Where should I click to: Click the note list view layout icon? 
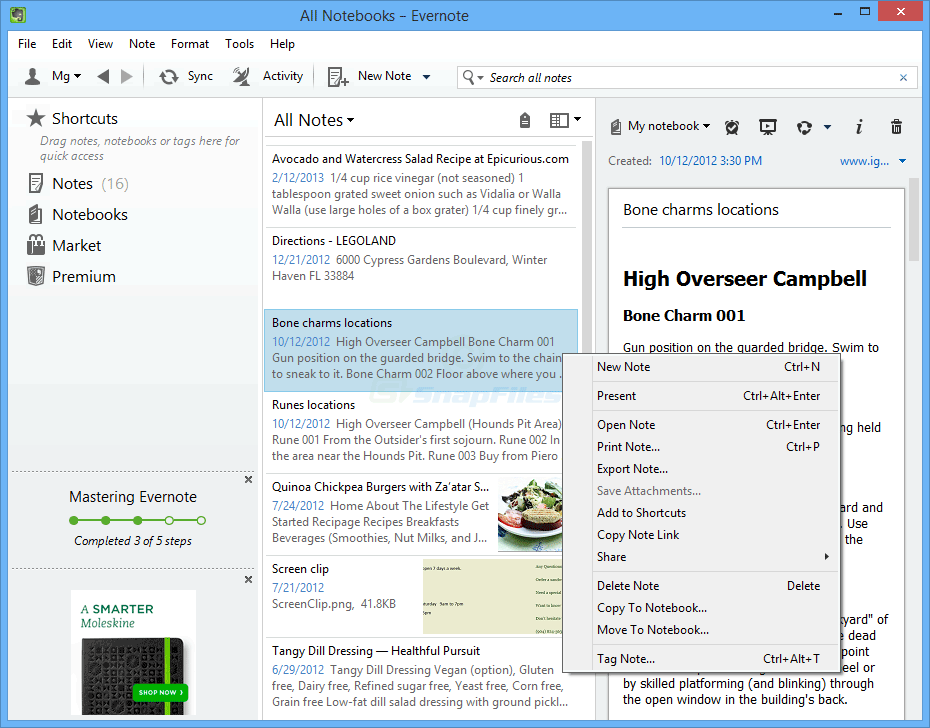(559, 120)
